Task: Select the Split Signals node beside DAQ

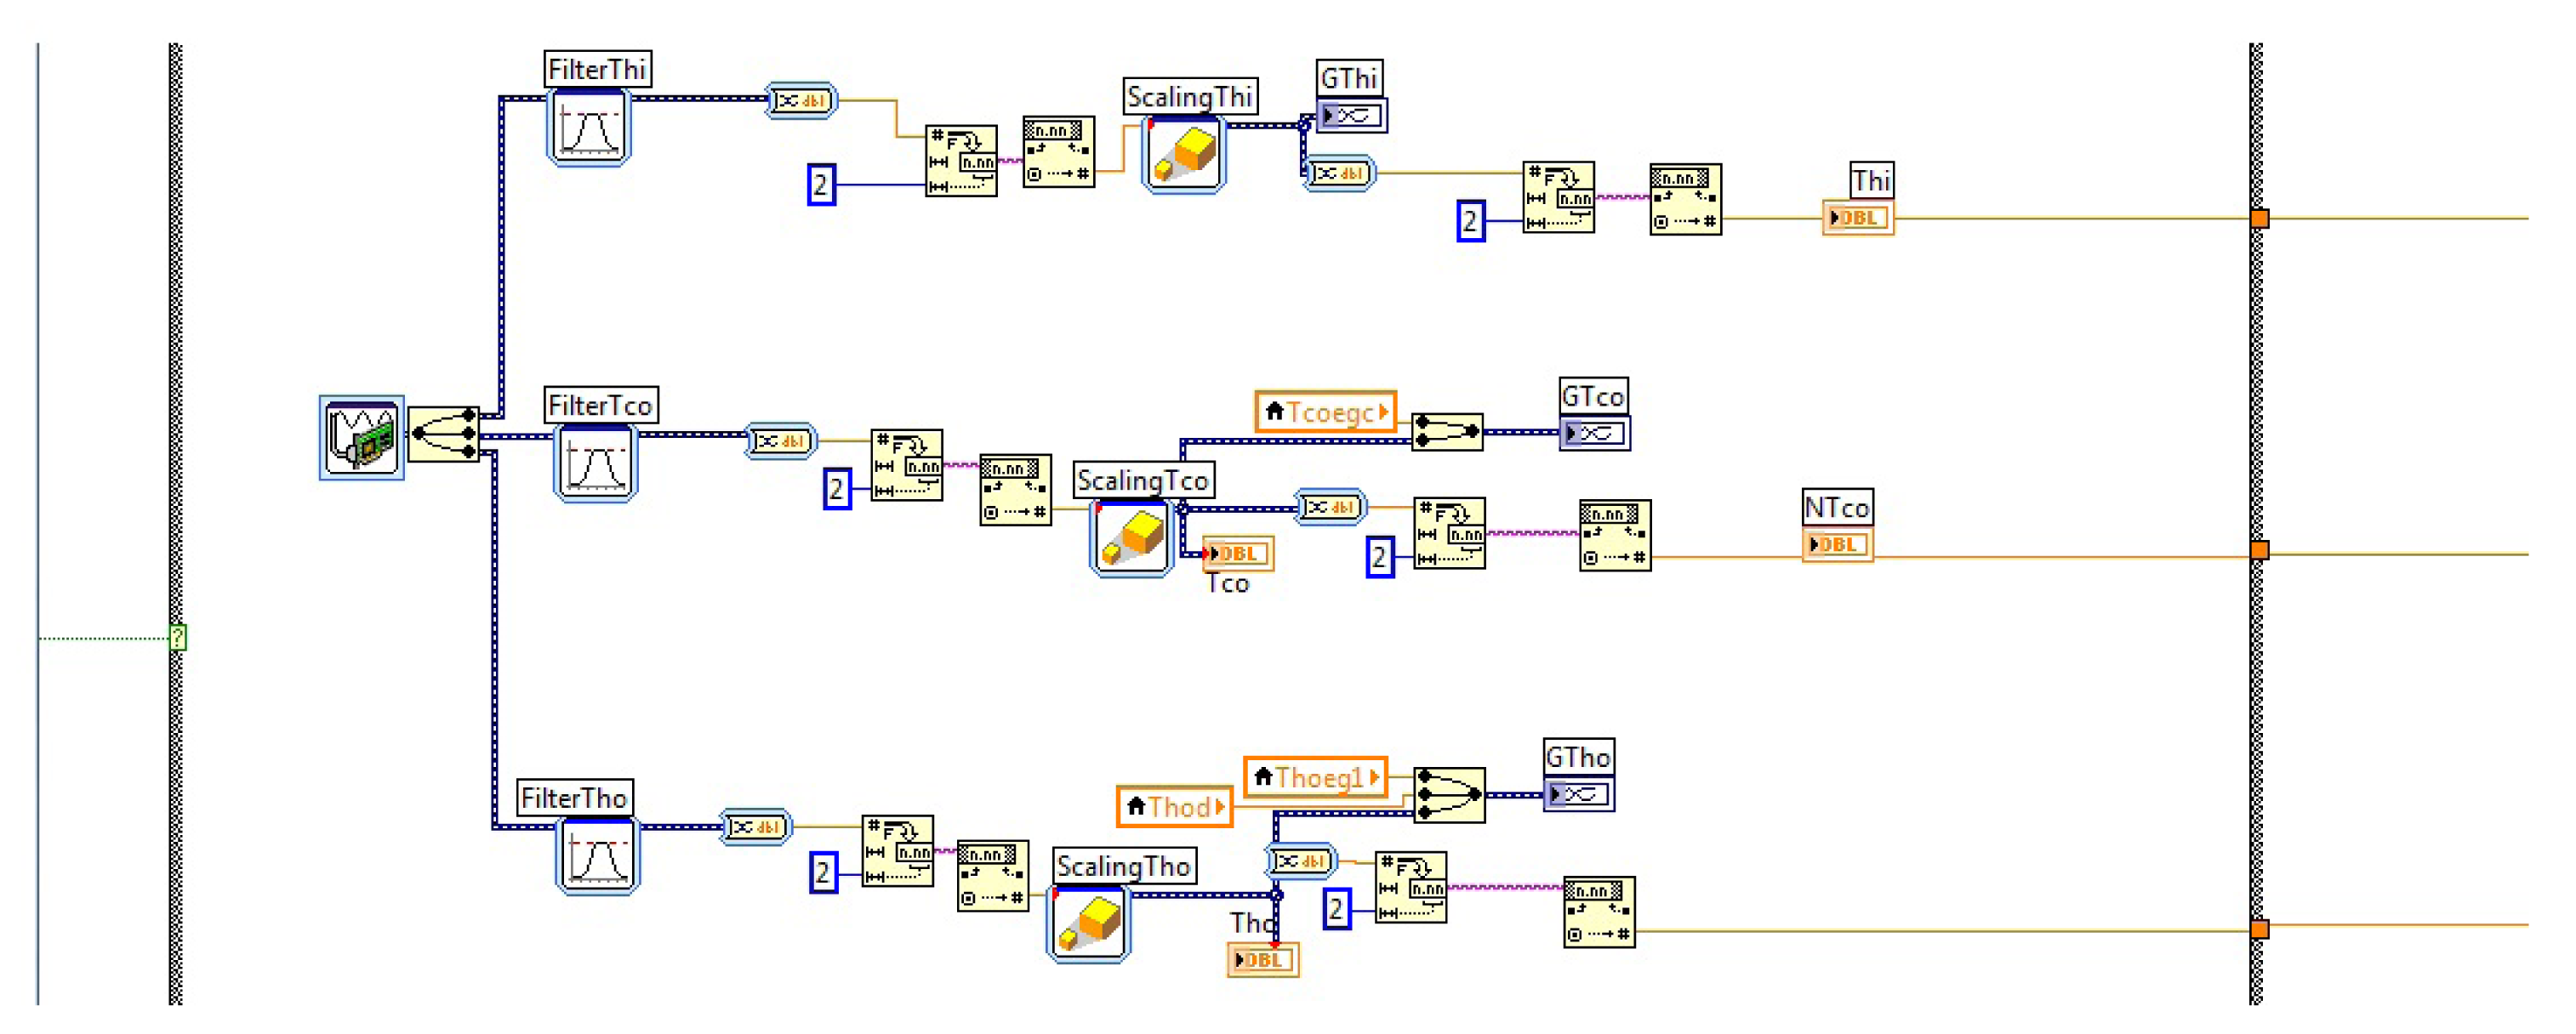Action: tap(444, 434)
